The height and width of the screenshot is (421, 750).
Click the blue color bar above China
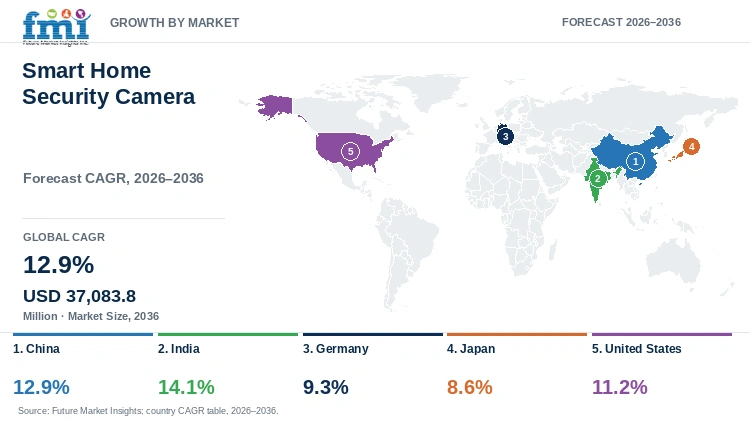[83, 334]
